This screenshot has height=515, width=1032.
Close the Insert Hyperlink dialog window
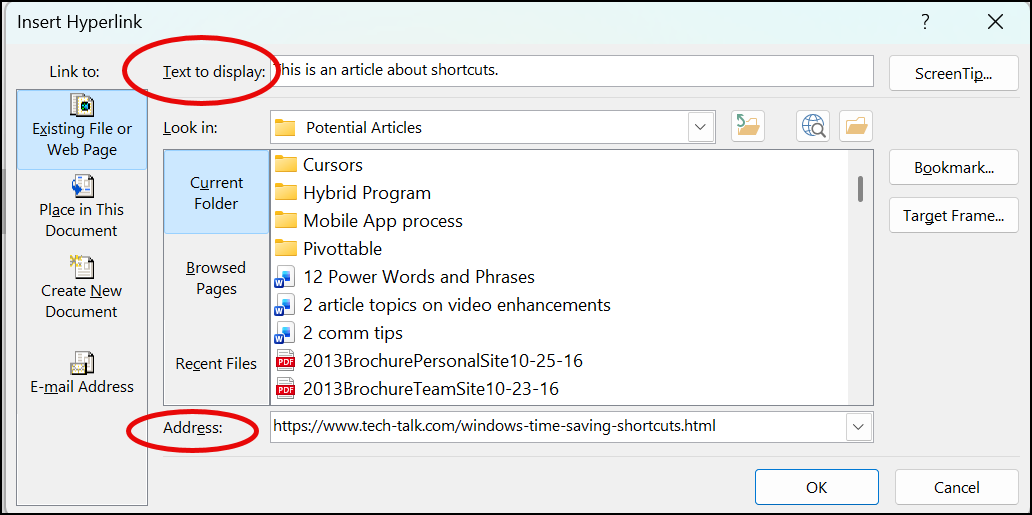tap(996, 22)
